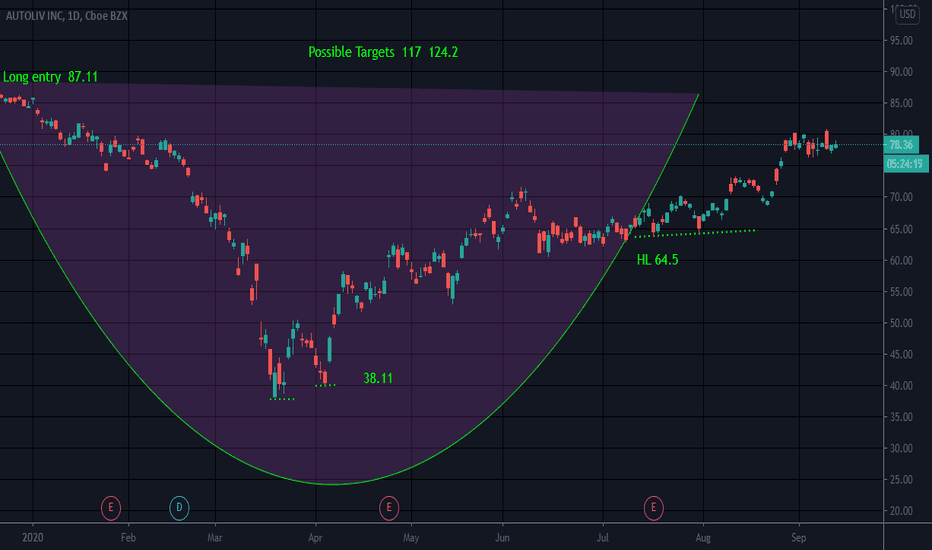This screenshot has height=550, width=932.
Task: Click the 25.00 price axis label
Action: click(901, 480)
